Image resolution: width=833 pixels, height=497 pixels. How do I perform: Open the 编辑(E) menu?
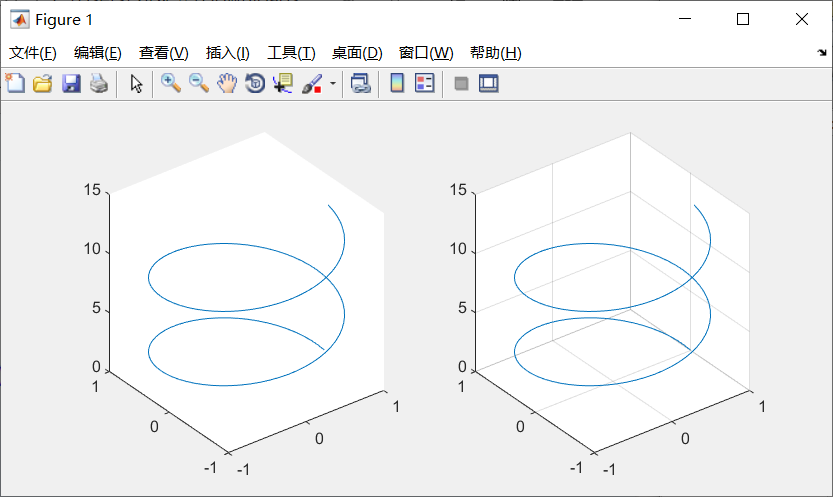coord(98,53)
